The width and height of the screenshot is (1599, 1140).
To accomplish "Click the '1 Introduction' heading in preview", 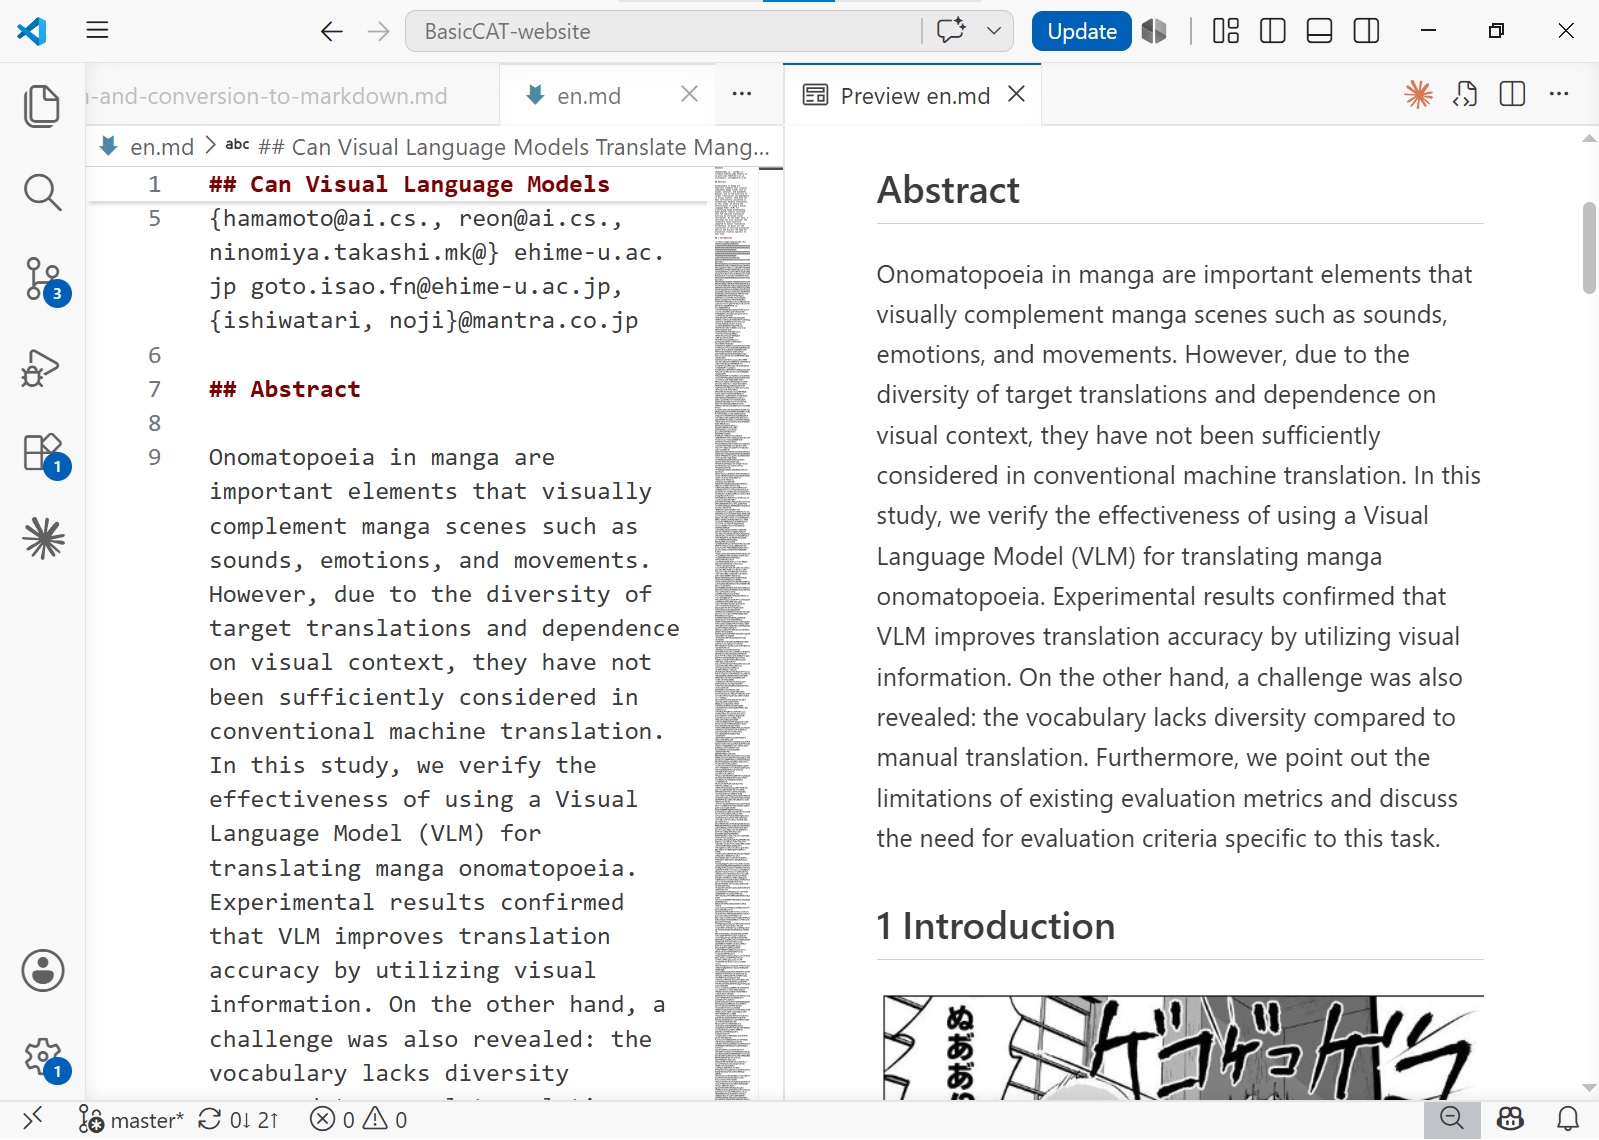I will [995, 926].
